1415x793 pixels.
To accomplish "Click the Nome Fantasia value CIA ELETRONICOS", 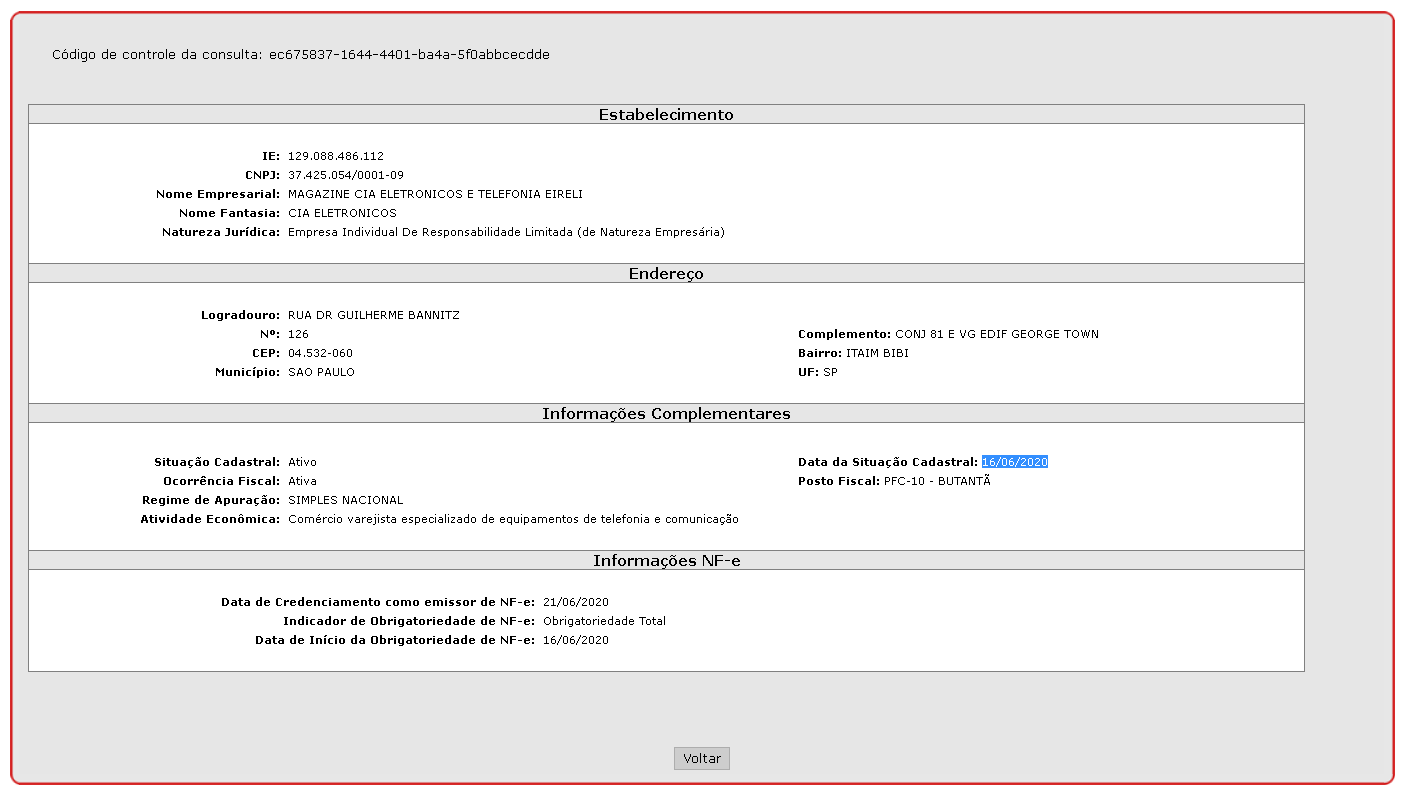I will point(342,213).
